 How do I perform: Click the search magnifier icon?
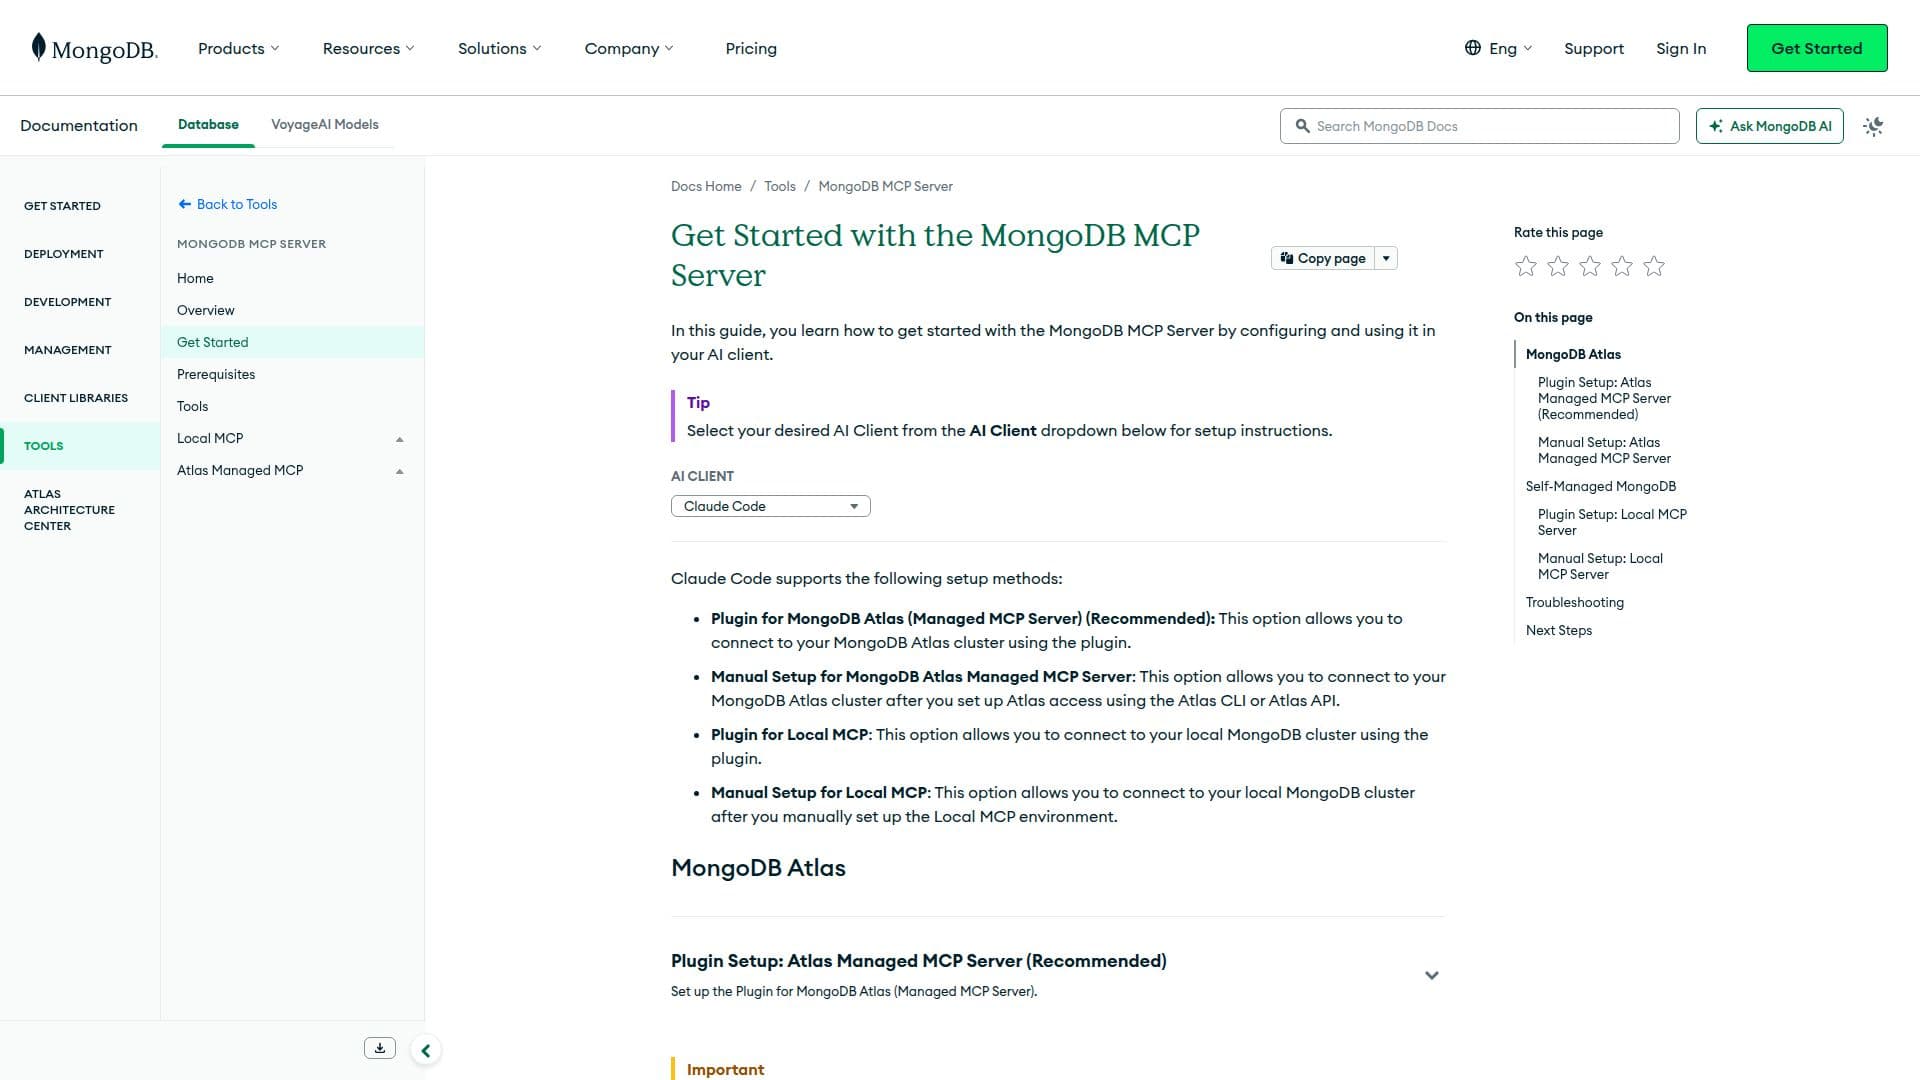[1302, 126]
